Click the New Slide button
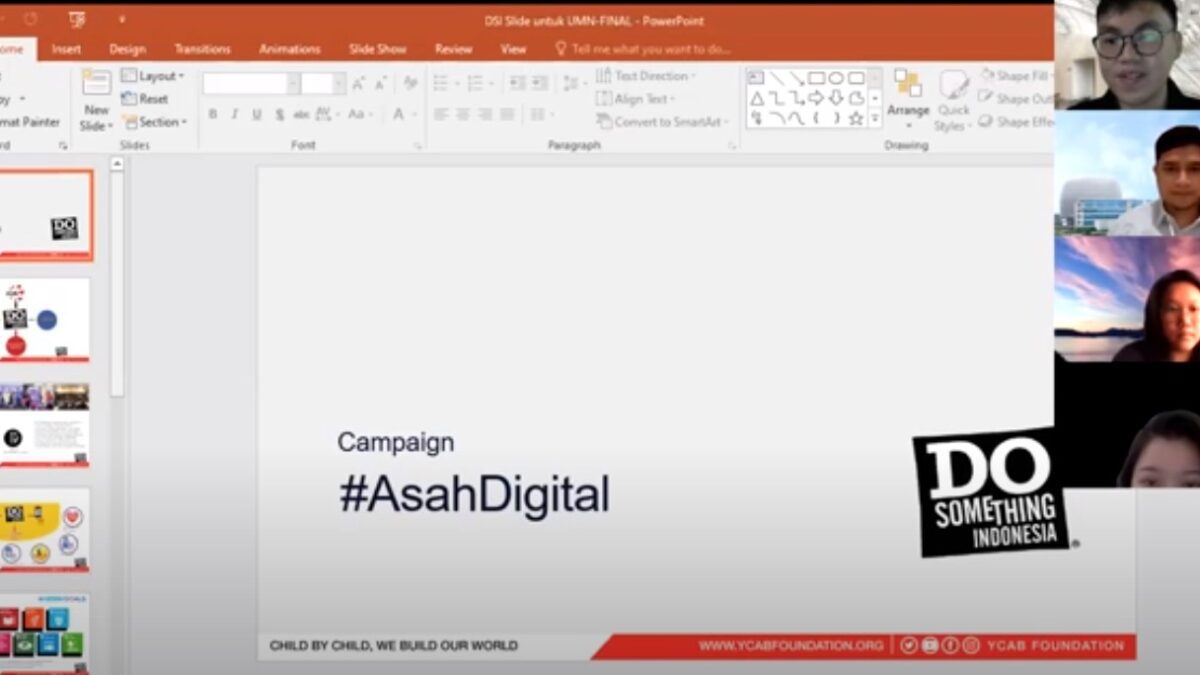 point(97,100)
